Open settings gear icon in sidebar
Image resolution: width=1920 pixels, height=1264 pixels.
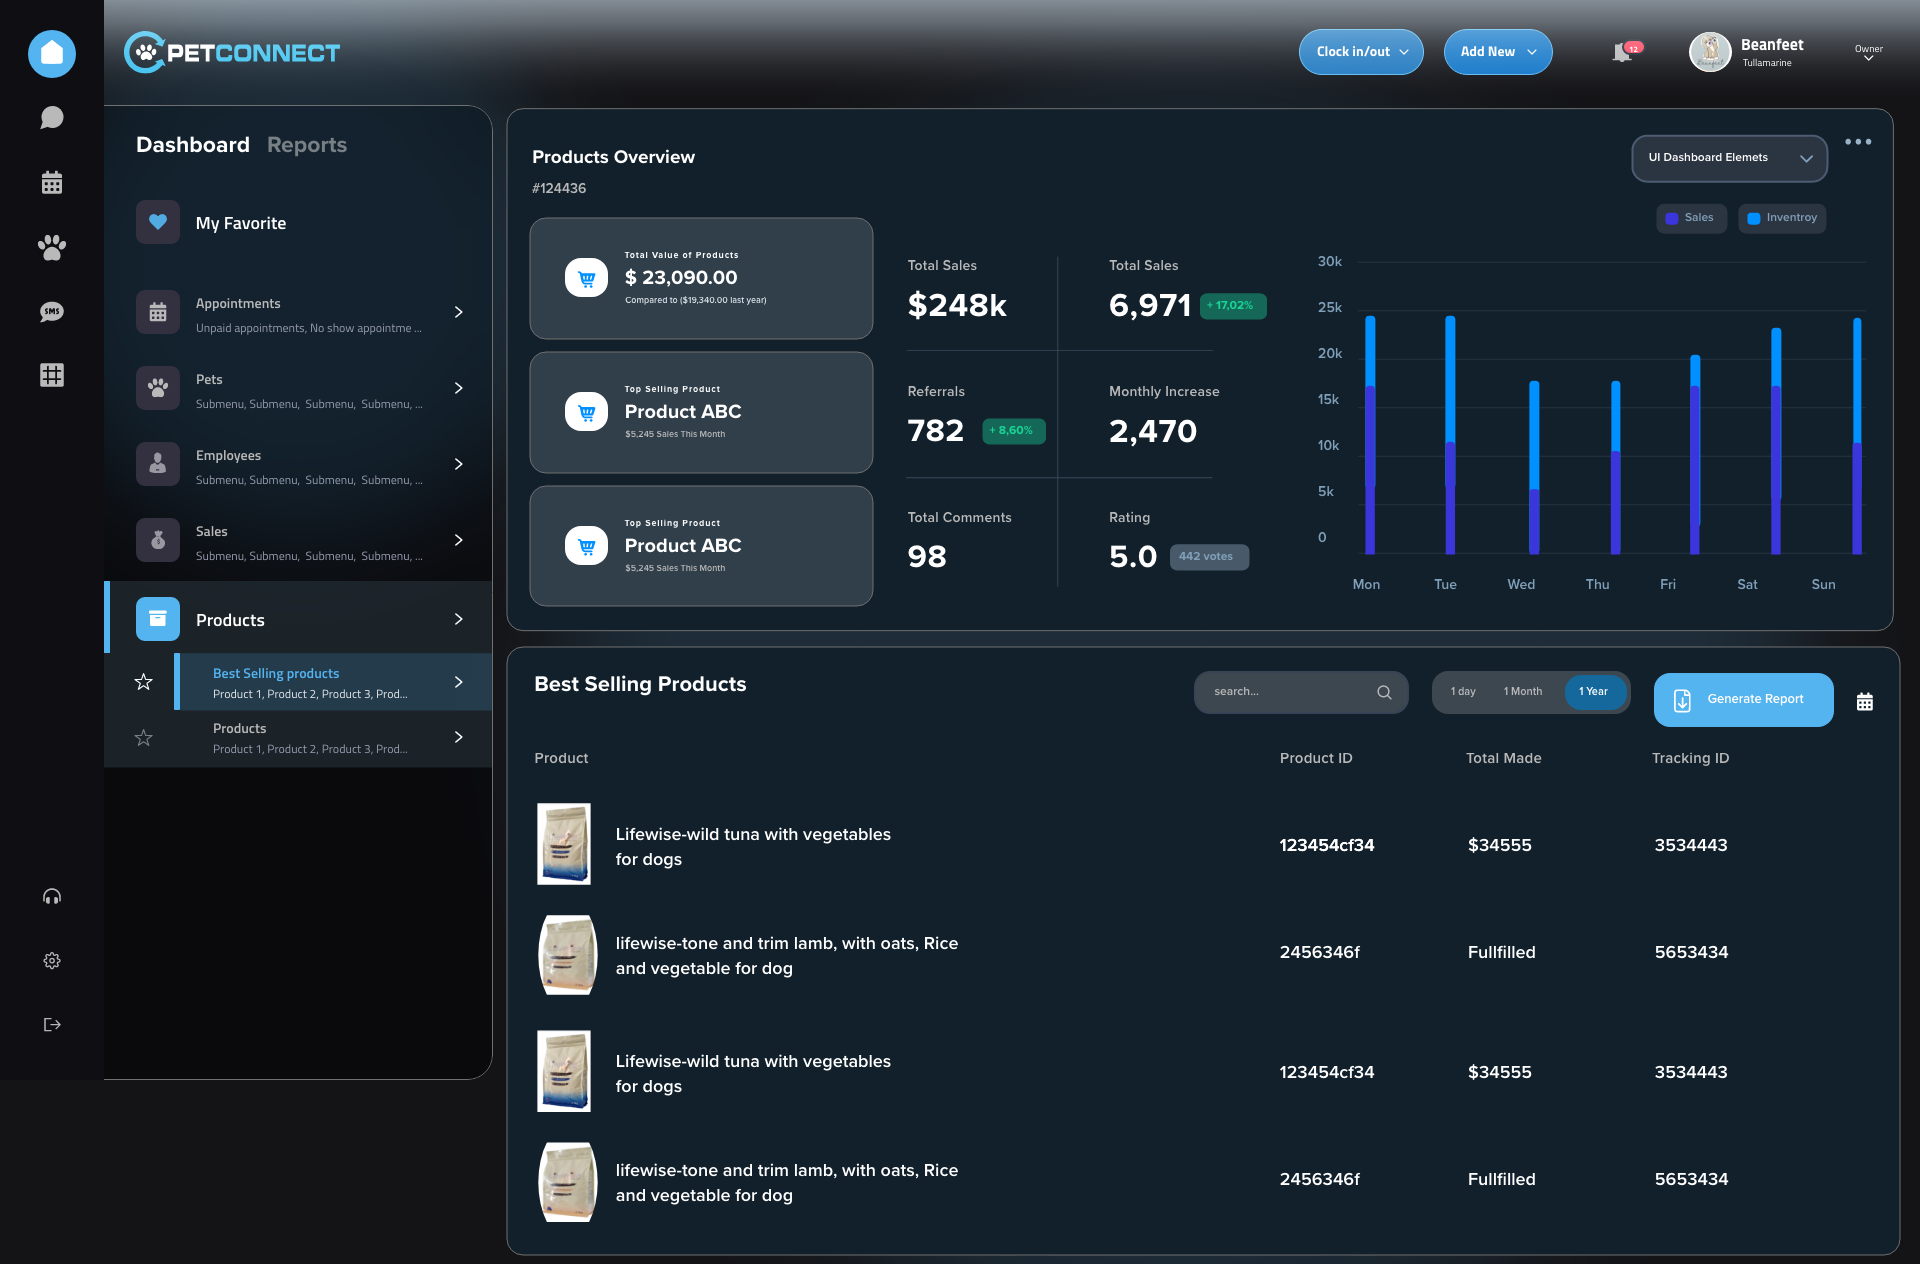point(52,961)
